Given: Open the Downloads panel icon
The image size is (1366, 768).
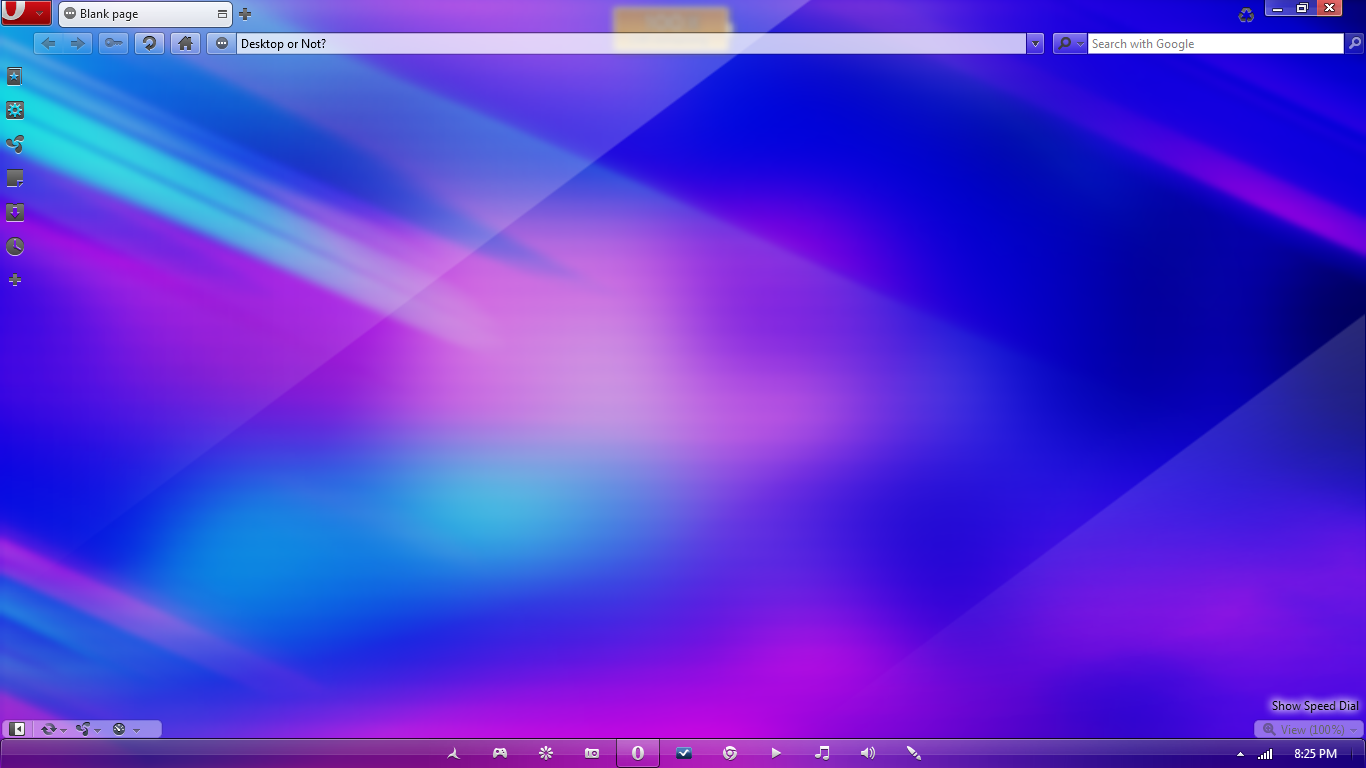Looking at the screenshot, I should tap(14, 212).
